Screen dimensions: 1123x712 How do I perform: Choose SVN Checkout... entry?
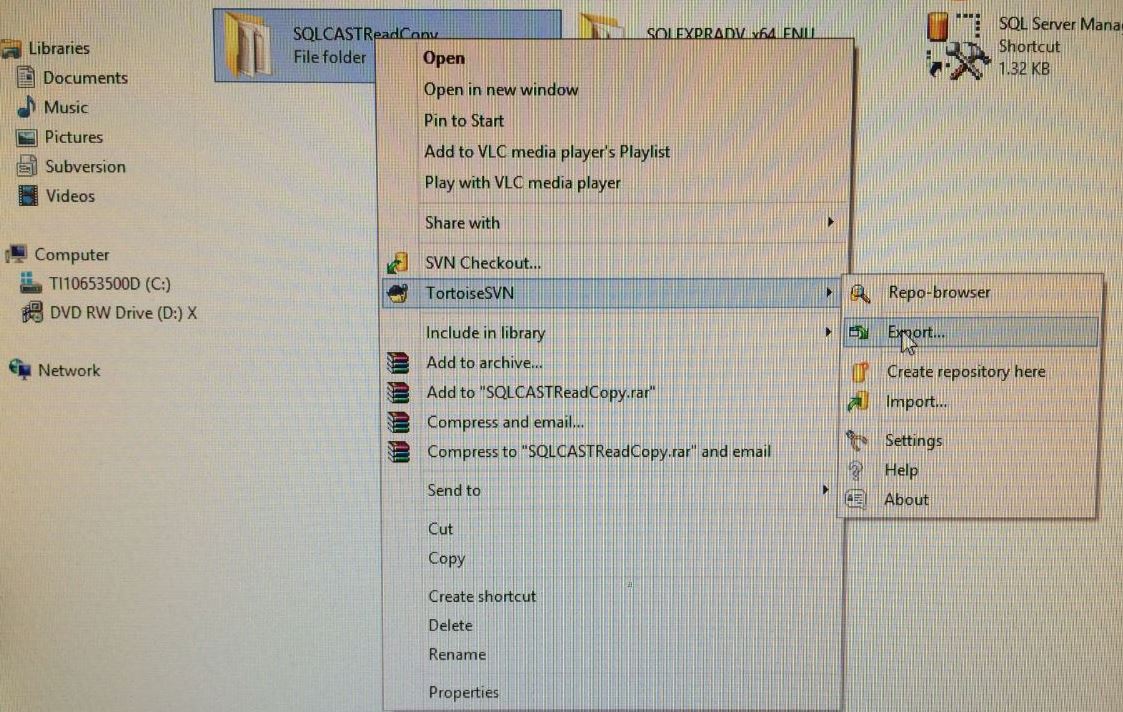click(483, 263)
